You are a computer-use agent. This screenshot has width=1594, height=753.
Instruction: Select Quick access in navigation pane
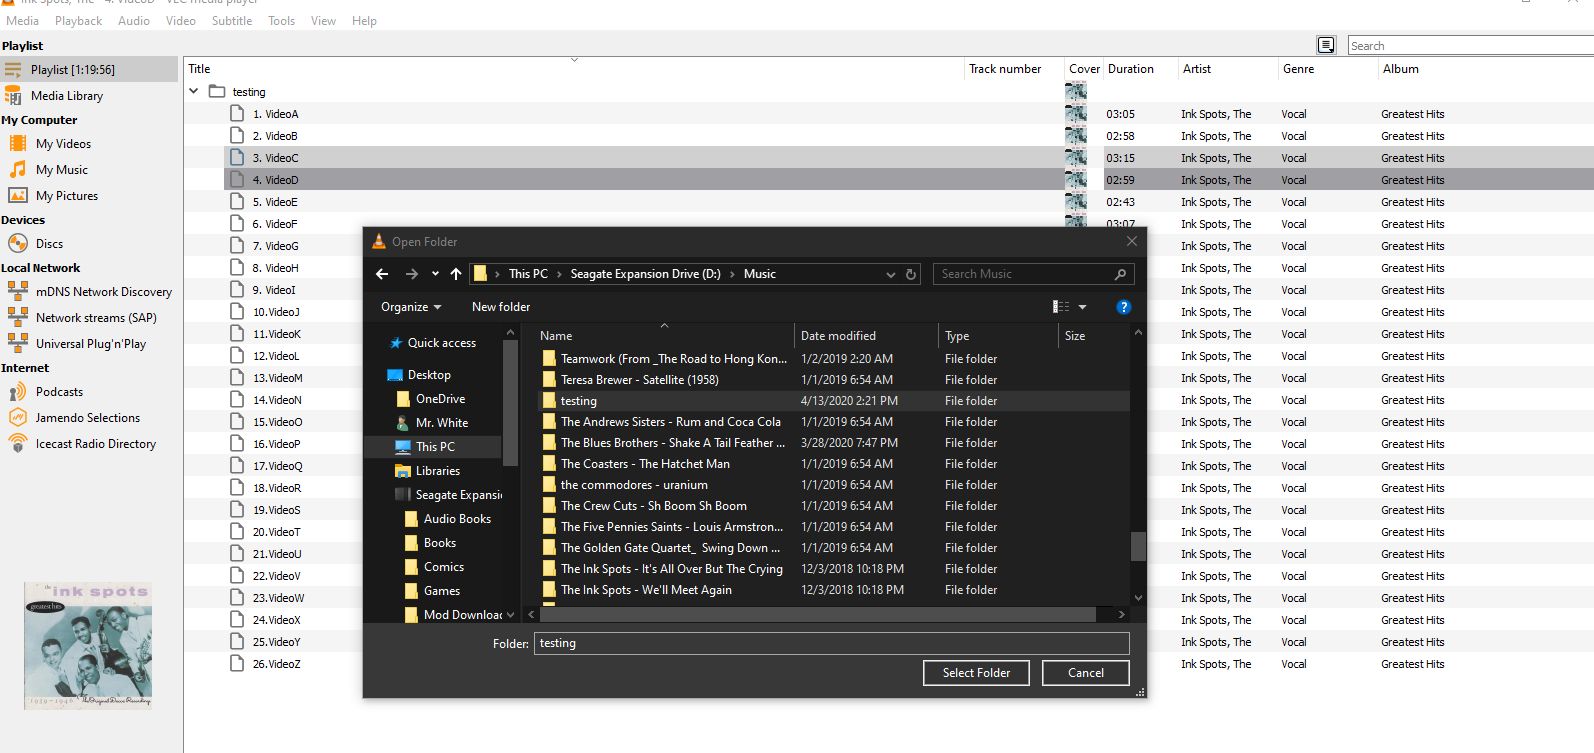(442, 343)
